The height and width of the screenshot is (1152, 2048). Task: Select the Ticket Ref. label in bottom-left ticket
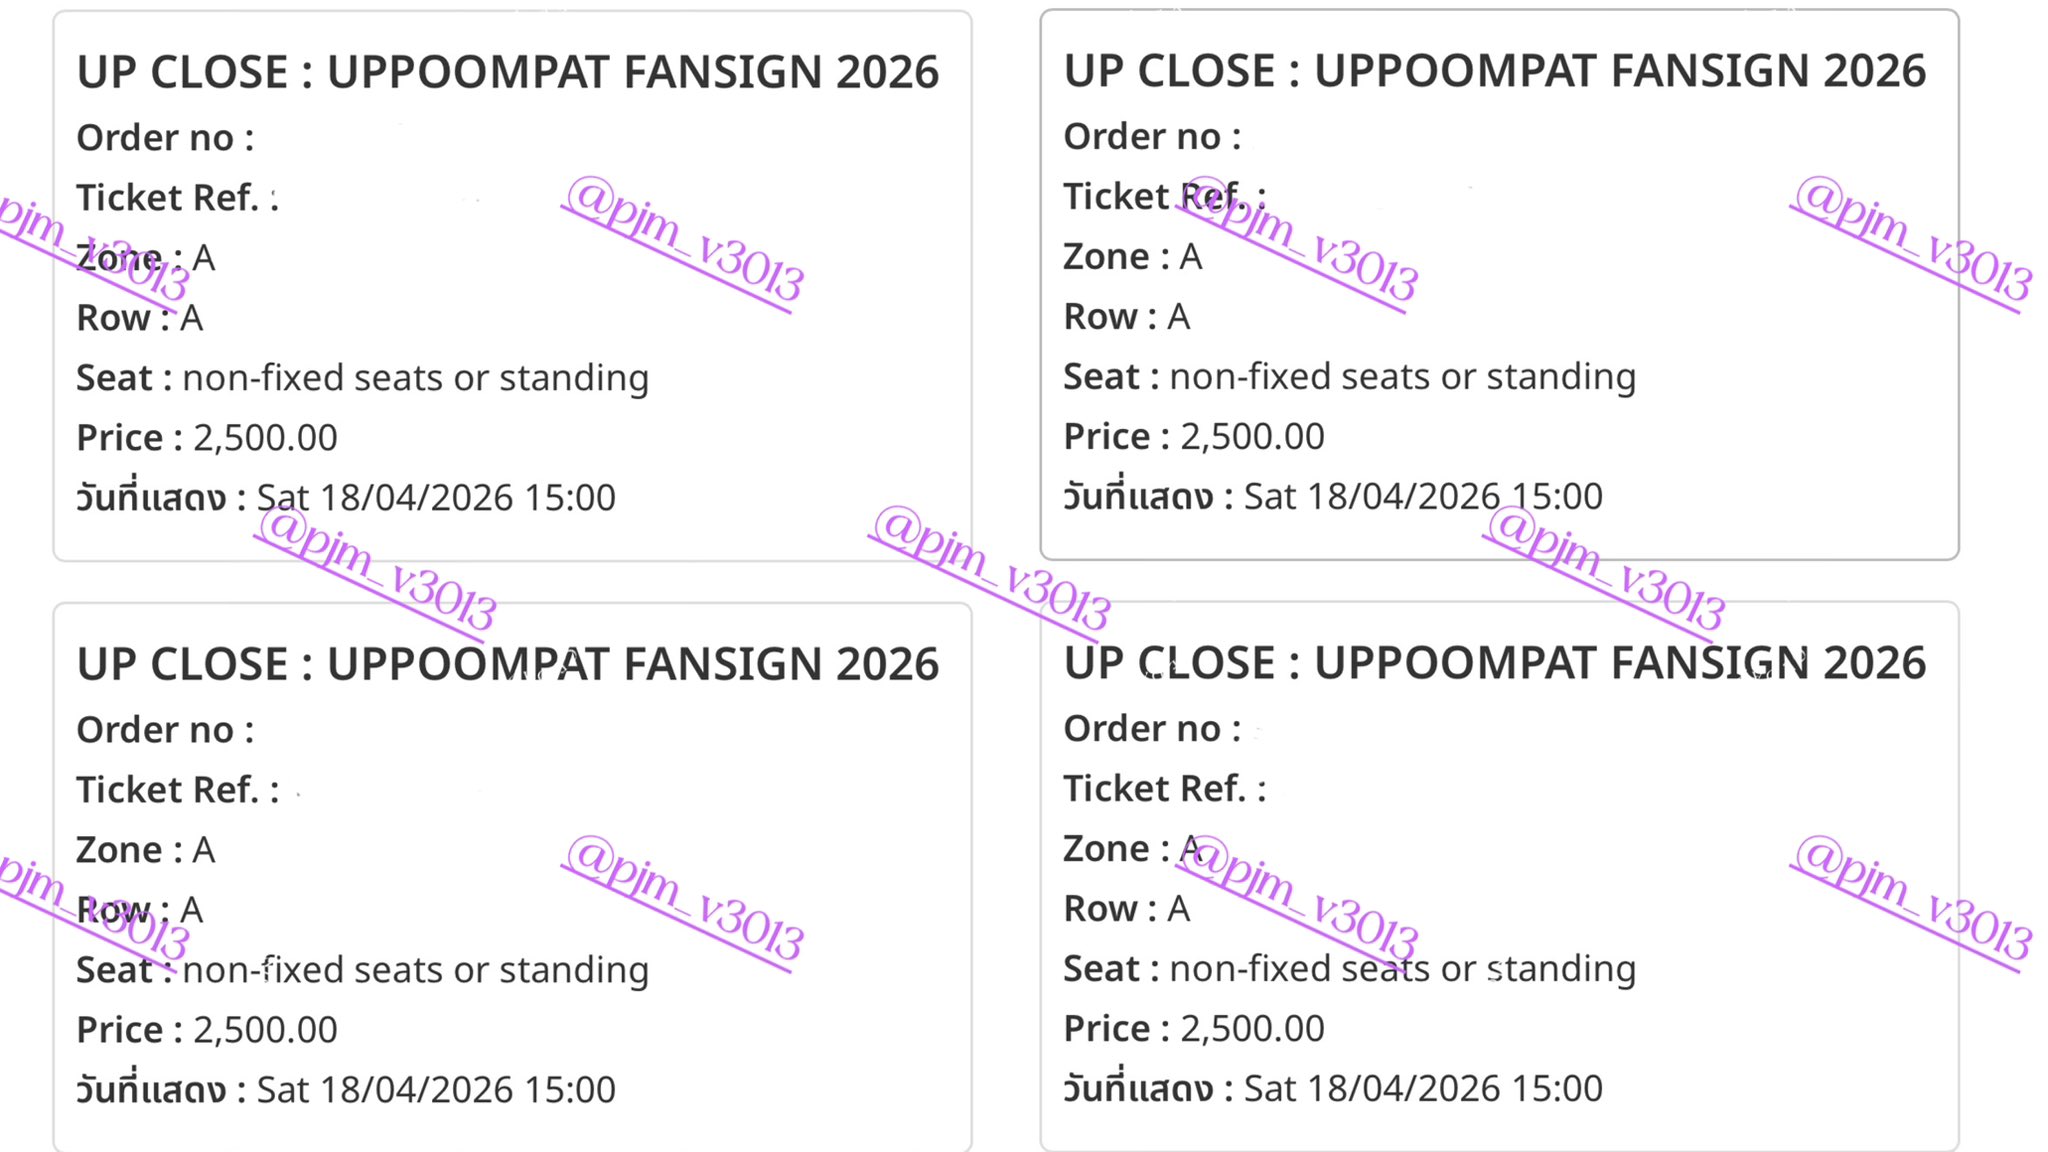177,790
